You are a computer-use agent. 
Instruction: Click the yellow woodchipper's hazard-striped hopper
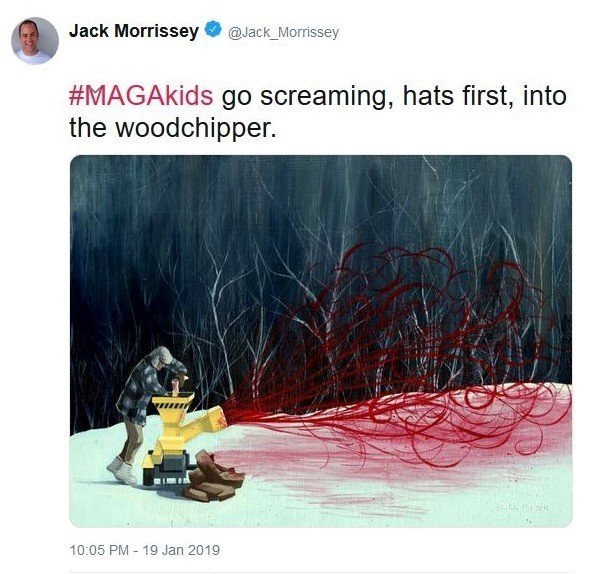click(x=173, y=406)
